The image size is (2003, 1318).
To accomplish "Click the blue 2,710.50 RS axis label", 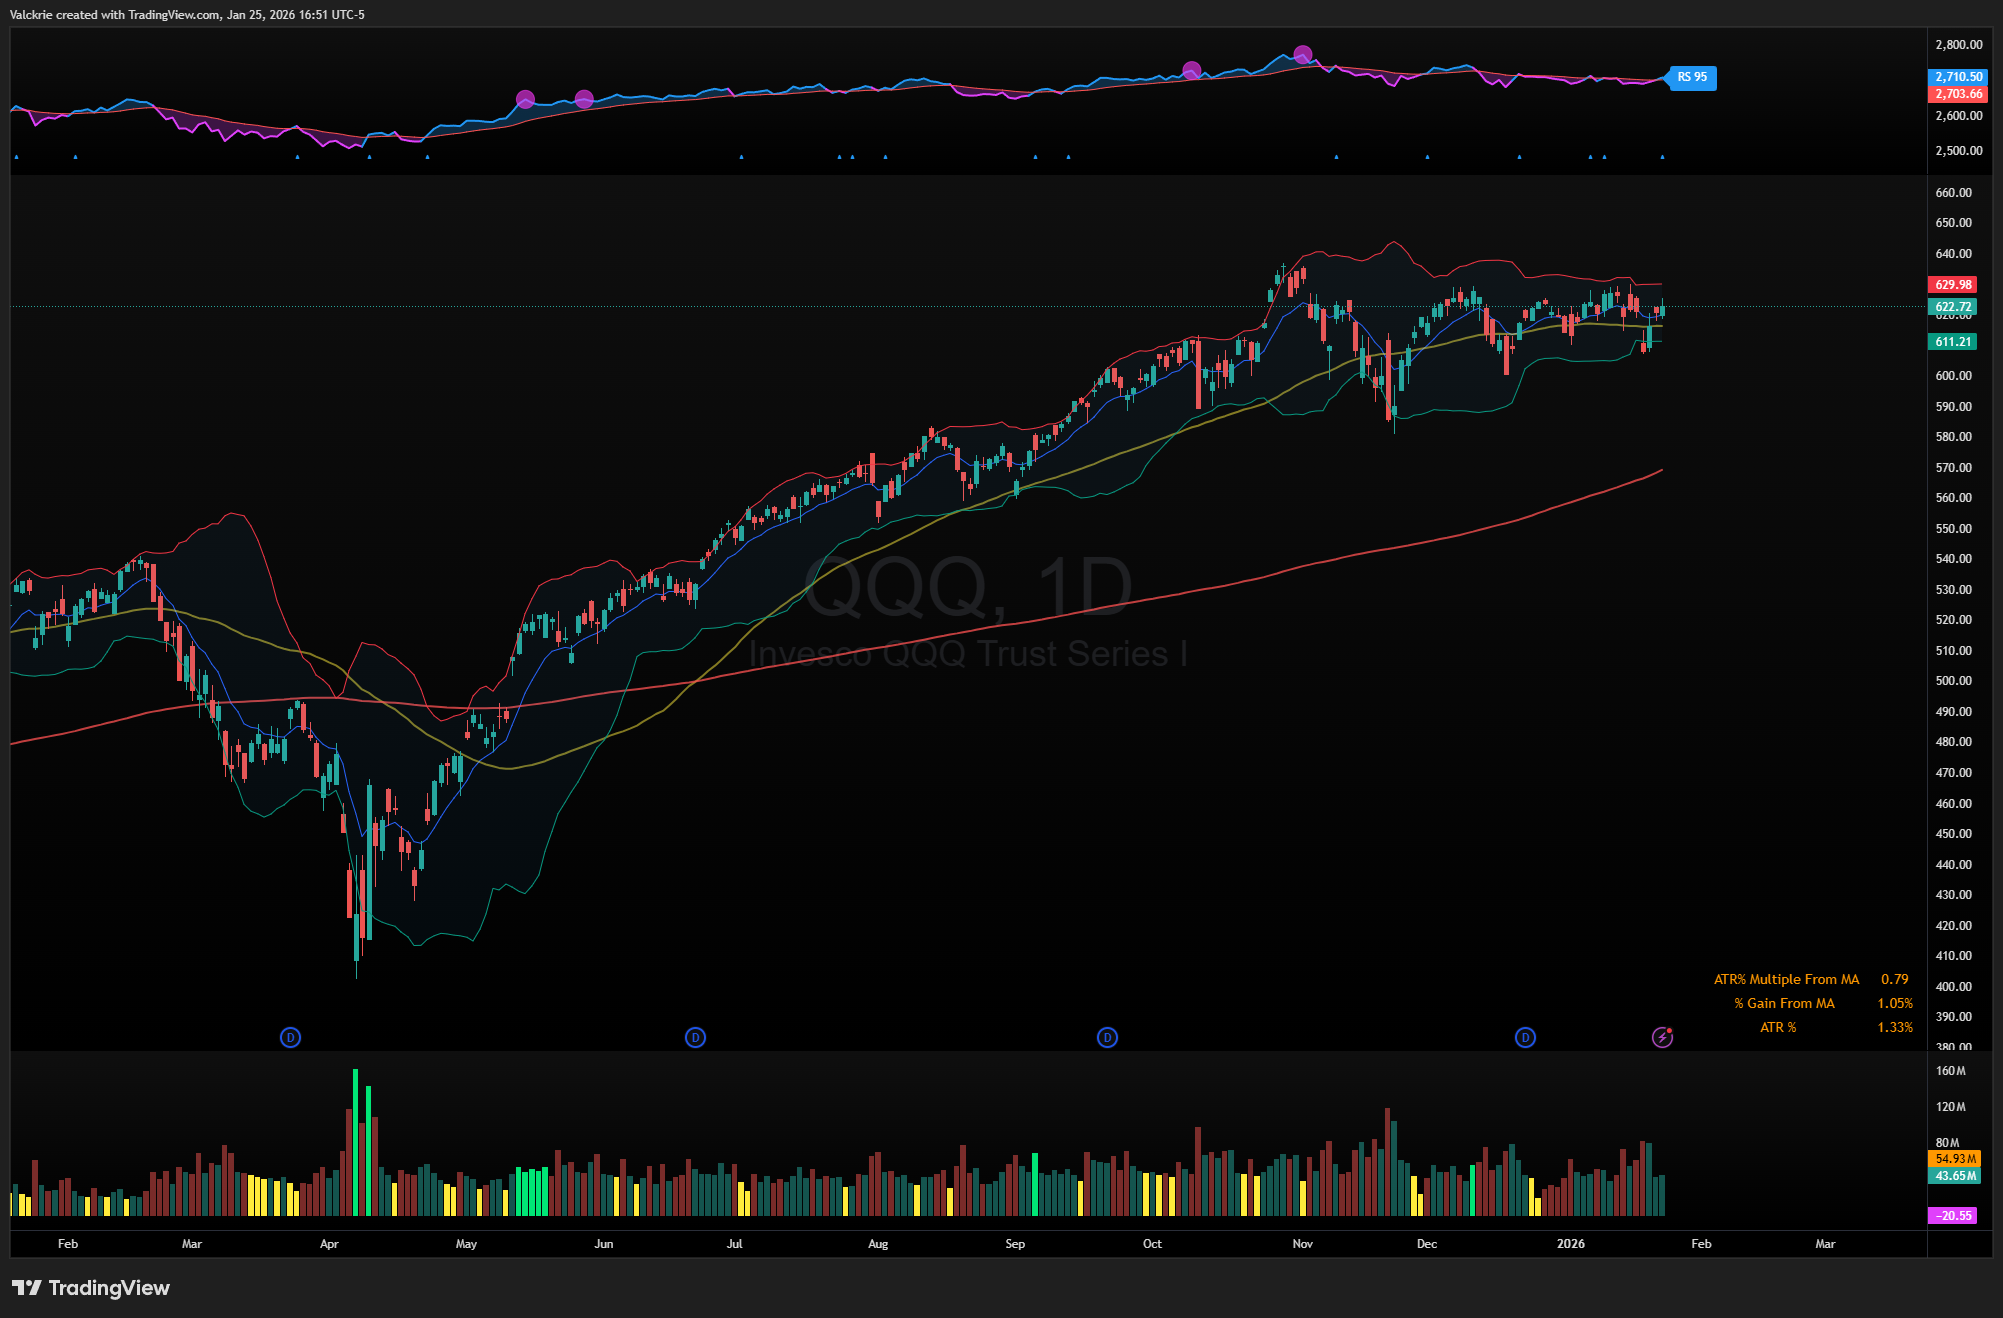I will coord(1957,77).
